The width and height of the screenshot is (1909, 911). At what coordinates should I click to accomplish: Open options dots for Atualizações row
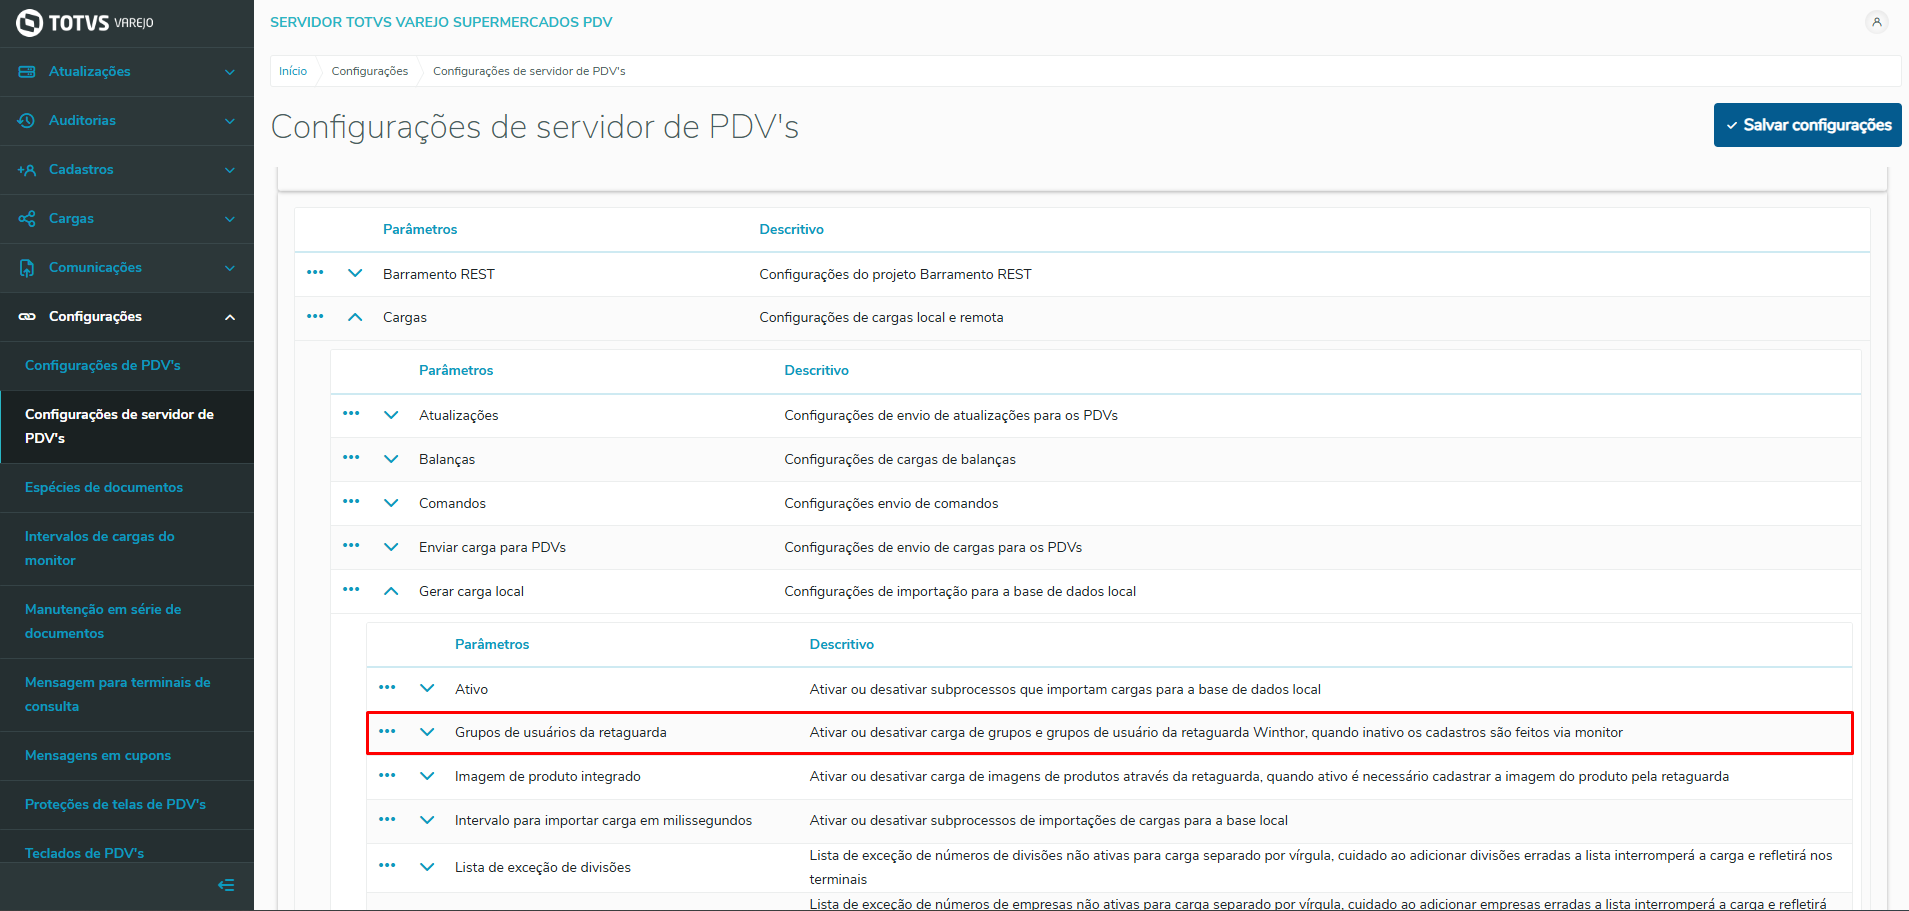(351, 414)
